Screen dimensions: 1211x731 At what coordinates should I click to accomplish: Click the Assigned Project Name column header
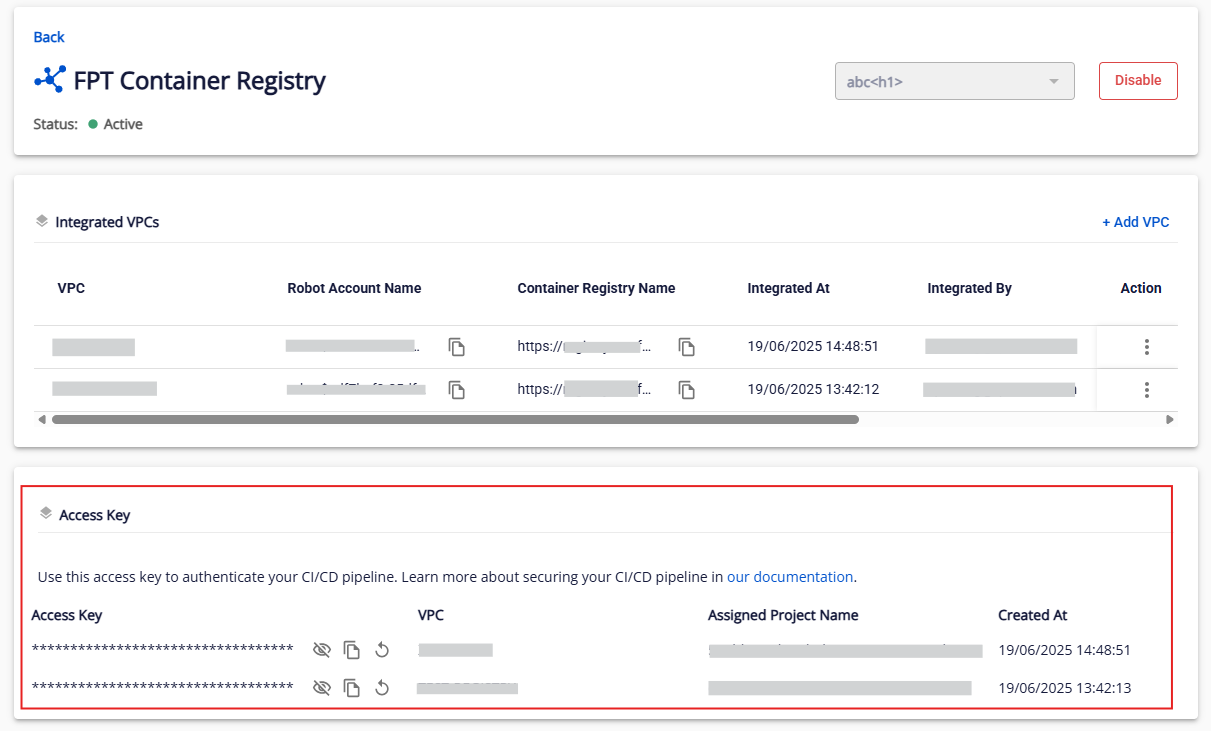coord(783,615)
